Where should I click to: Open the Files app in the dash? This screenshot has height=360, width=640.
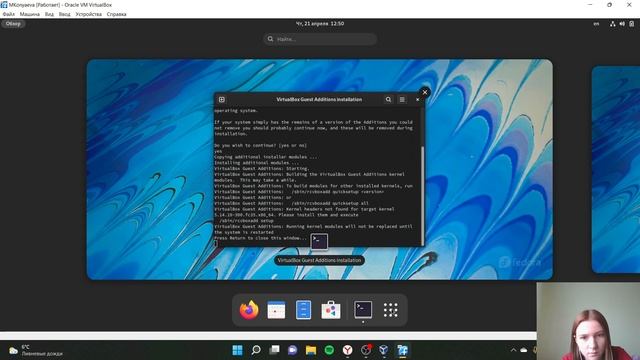pos(303,310)
